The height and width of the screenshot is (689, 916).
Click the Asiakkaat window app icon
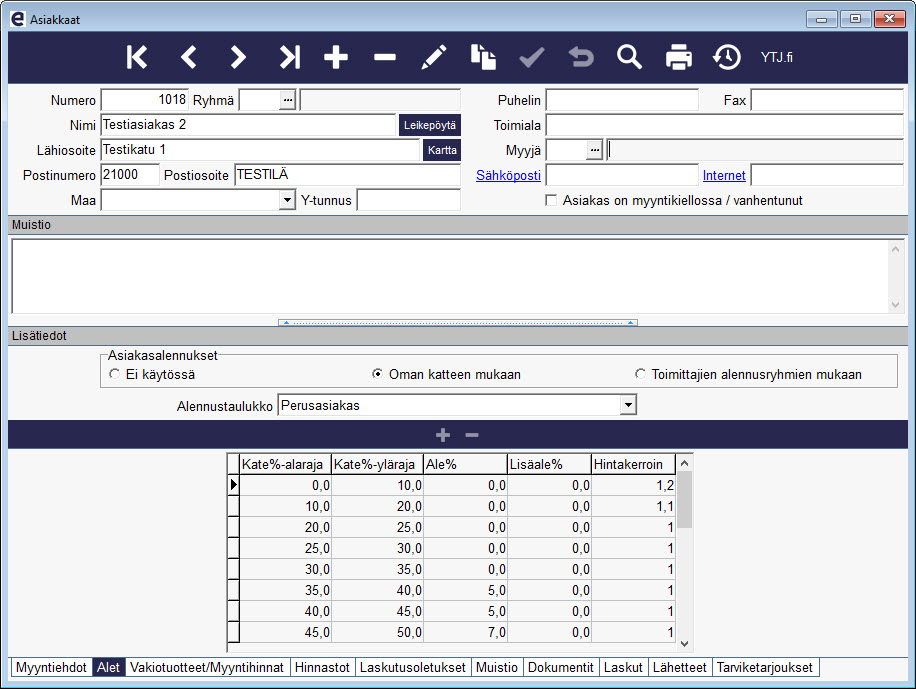pos(18,19)
